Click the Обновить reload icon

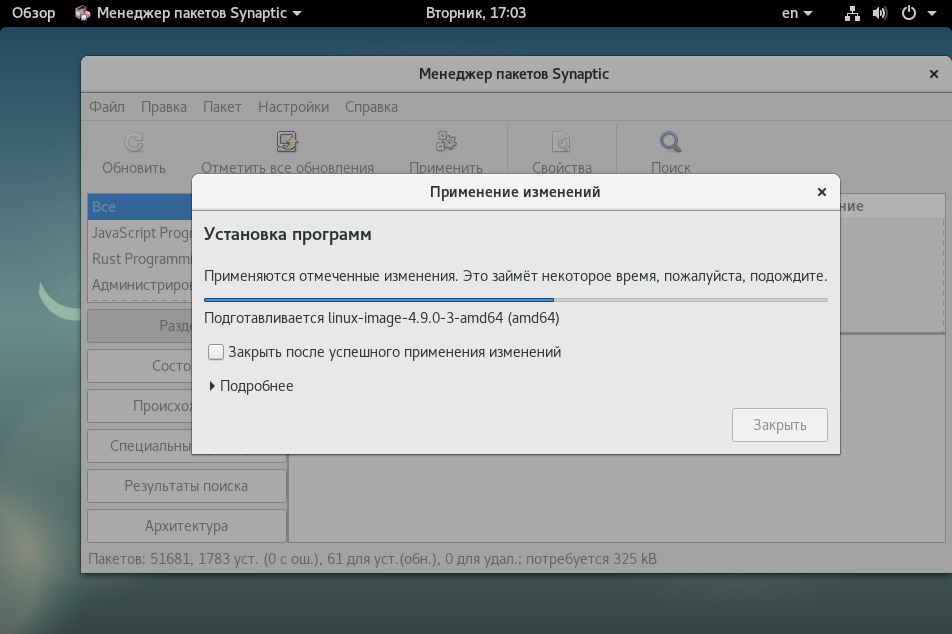tap(134, 142)
